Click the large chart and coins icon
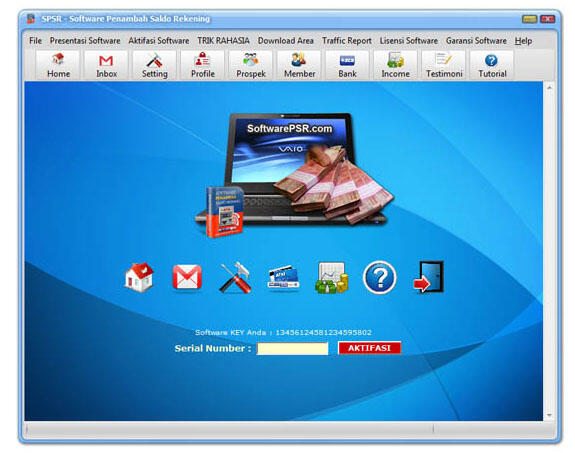 pyautogui.click(x=332, y=278)
